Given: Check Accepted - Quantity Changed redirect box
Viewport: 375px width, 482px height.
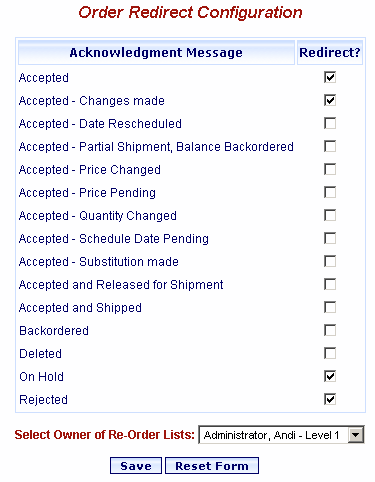Looking at the screenshot, I should (330, 215).
